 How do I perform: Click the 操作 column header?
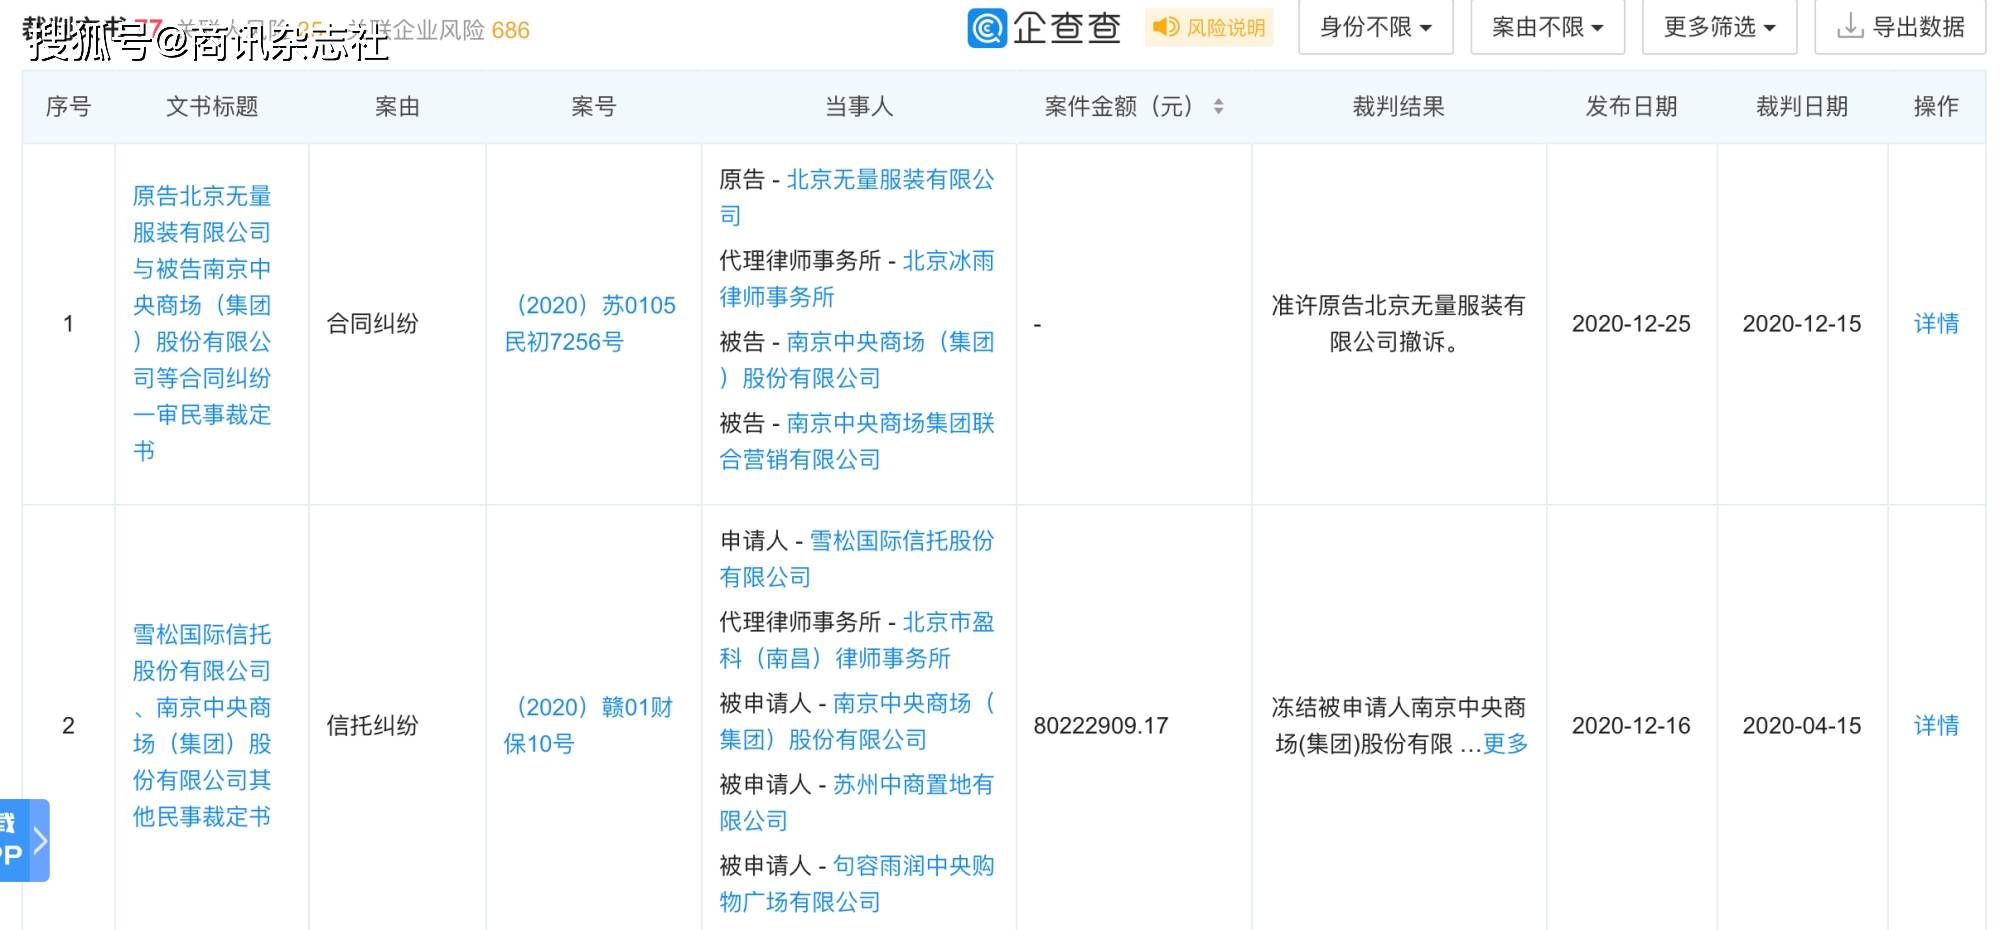(x=1936, y=106)
